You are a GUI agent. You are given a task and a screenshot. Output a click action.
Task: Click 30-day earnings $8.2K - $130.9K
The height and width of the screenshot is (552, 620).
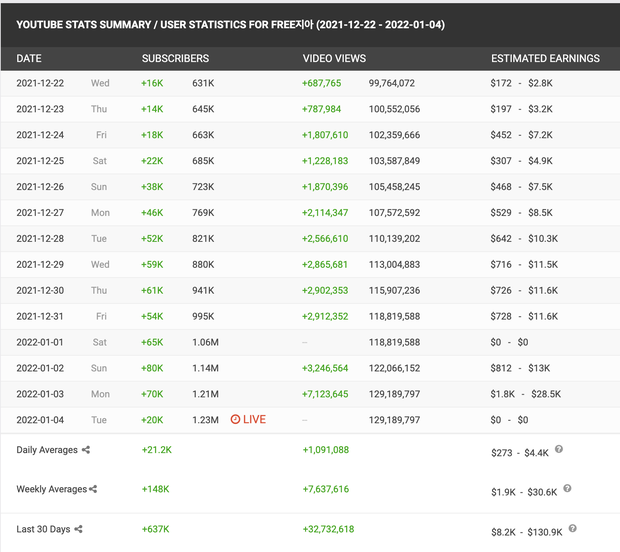(x=527, y=532)
